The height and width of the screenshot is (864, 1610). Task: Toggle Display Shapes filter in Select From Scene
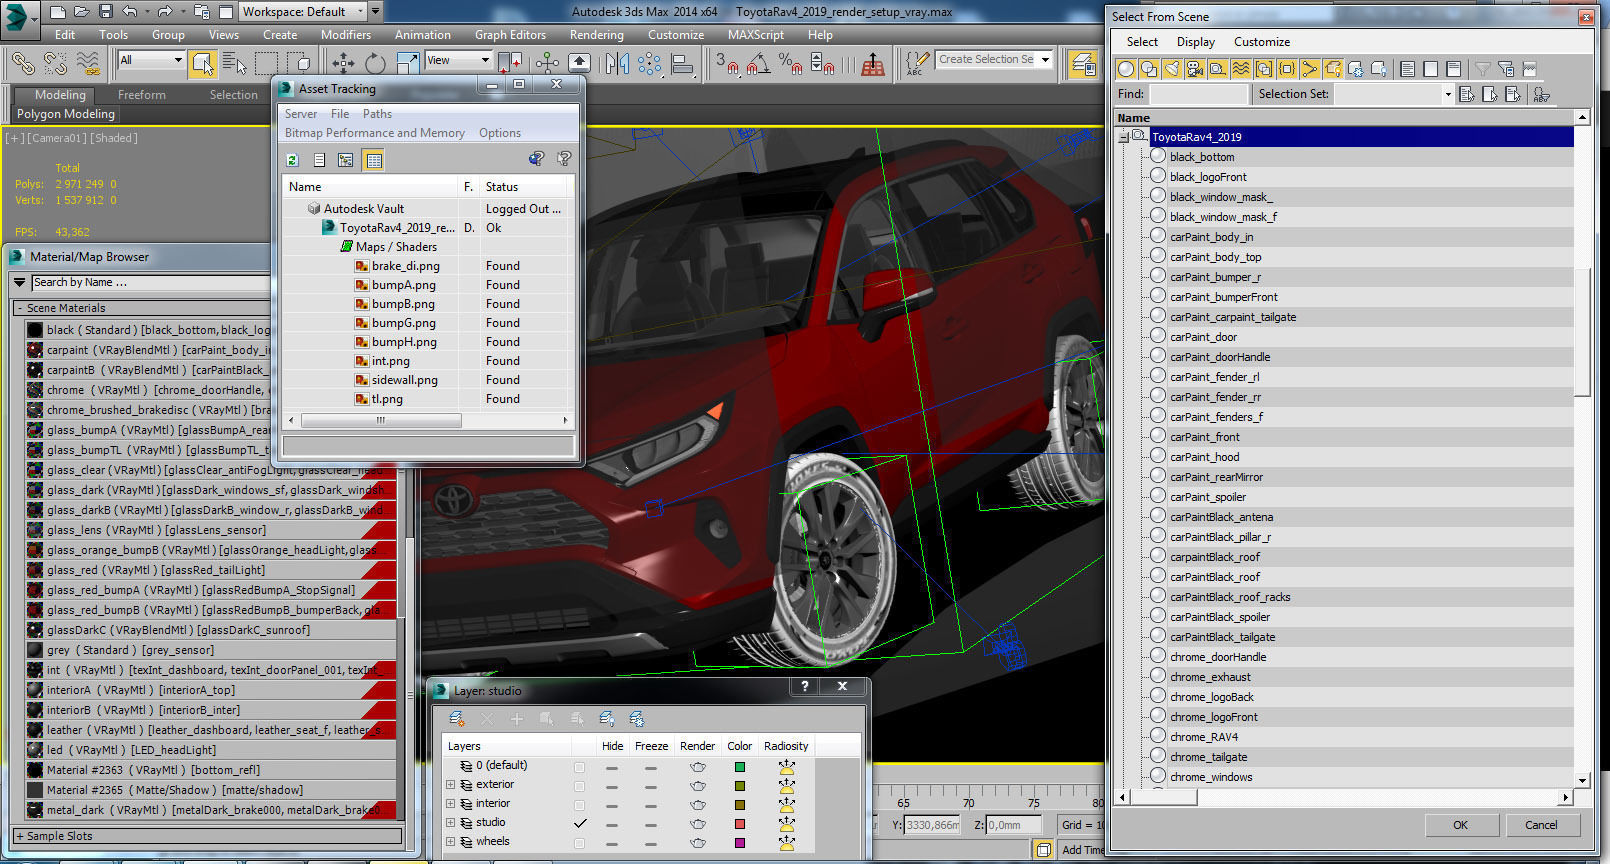coord(1149,69)
